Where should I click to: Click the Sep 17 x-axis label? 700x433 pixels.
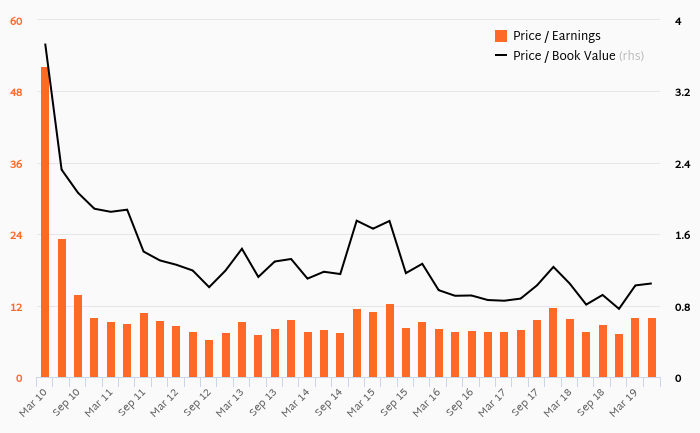click(x=525, y=403)
